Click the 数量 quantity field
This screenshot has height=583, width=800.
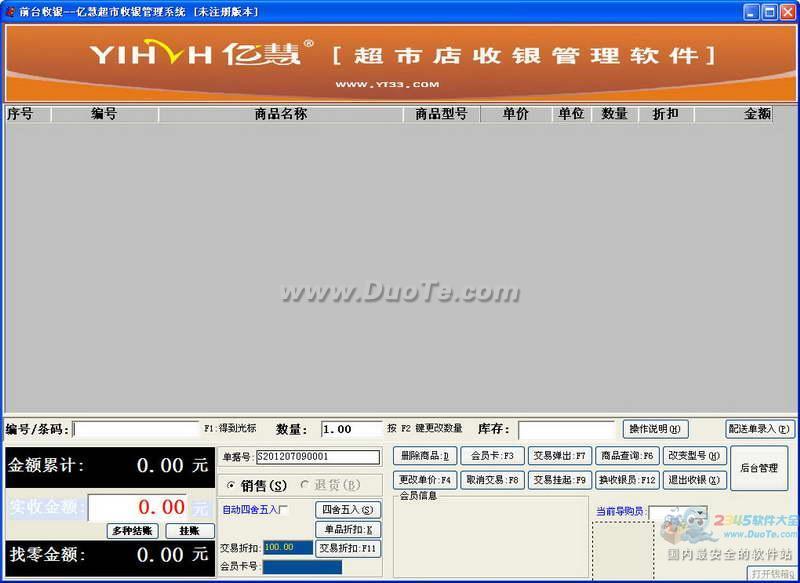(x=351, y=429)
